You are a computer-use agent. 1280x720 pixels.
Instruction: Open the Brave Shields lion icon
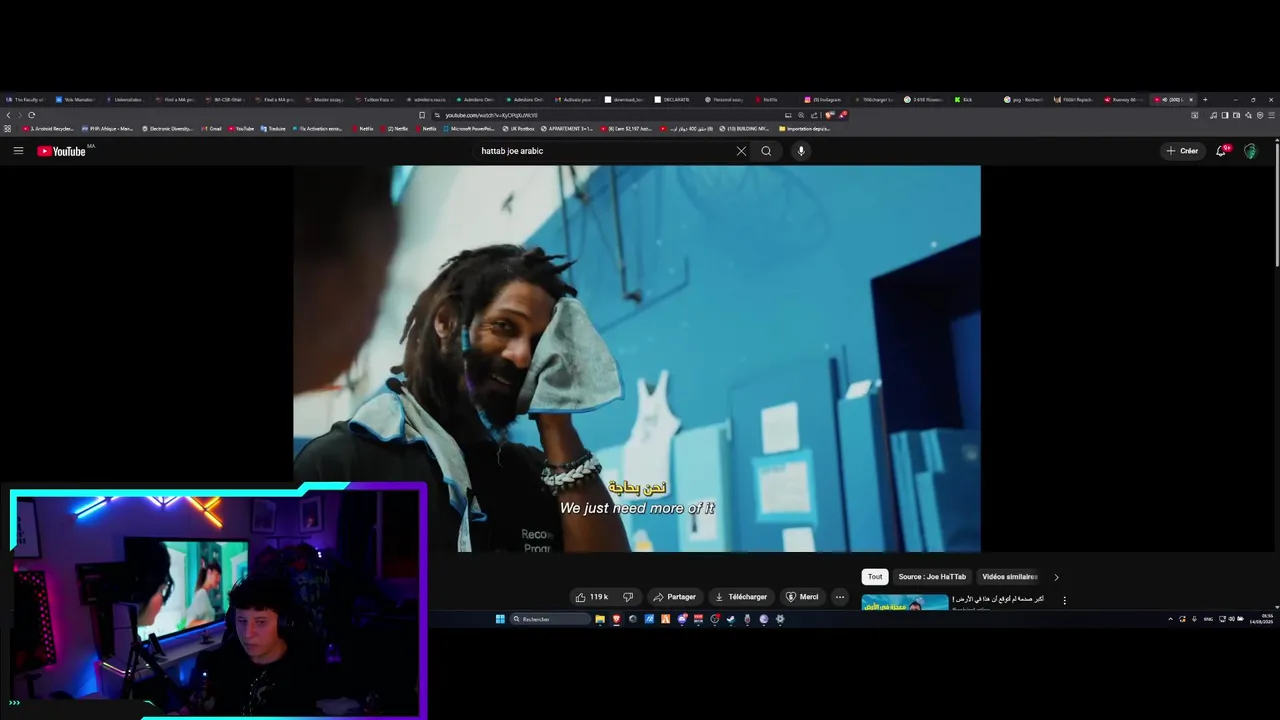coord(829,115)
